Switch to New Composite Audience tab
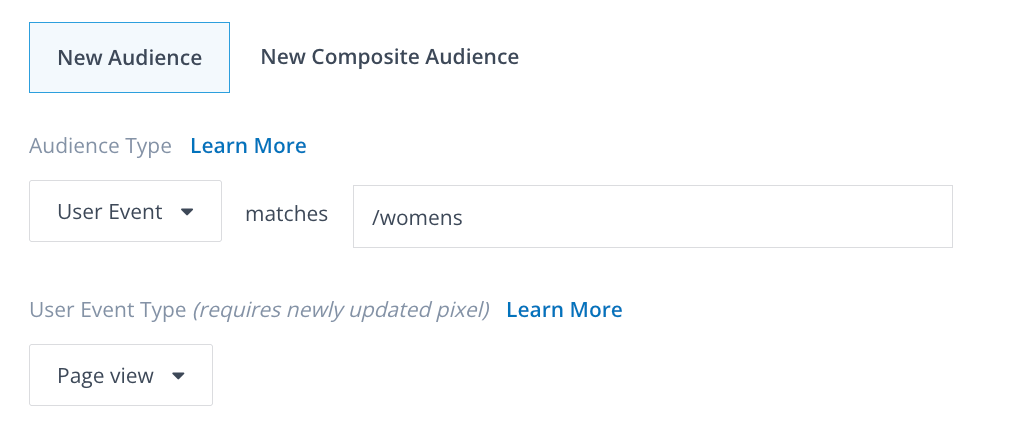This screenshot has height=436, width=1014. pyautogui.click(x=389, y=57)
